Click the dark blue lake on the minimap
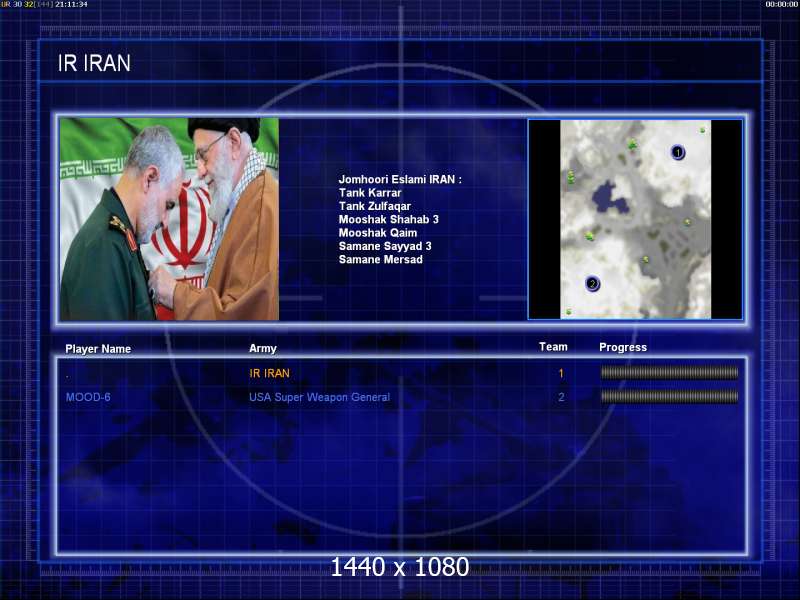Image resolution: width=800 pixels, height=600 pixels. click(610, 197)
